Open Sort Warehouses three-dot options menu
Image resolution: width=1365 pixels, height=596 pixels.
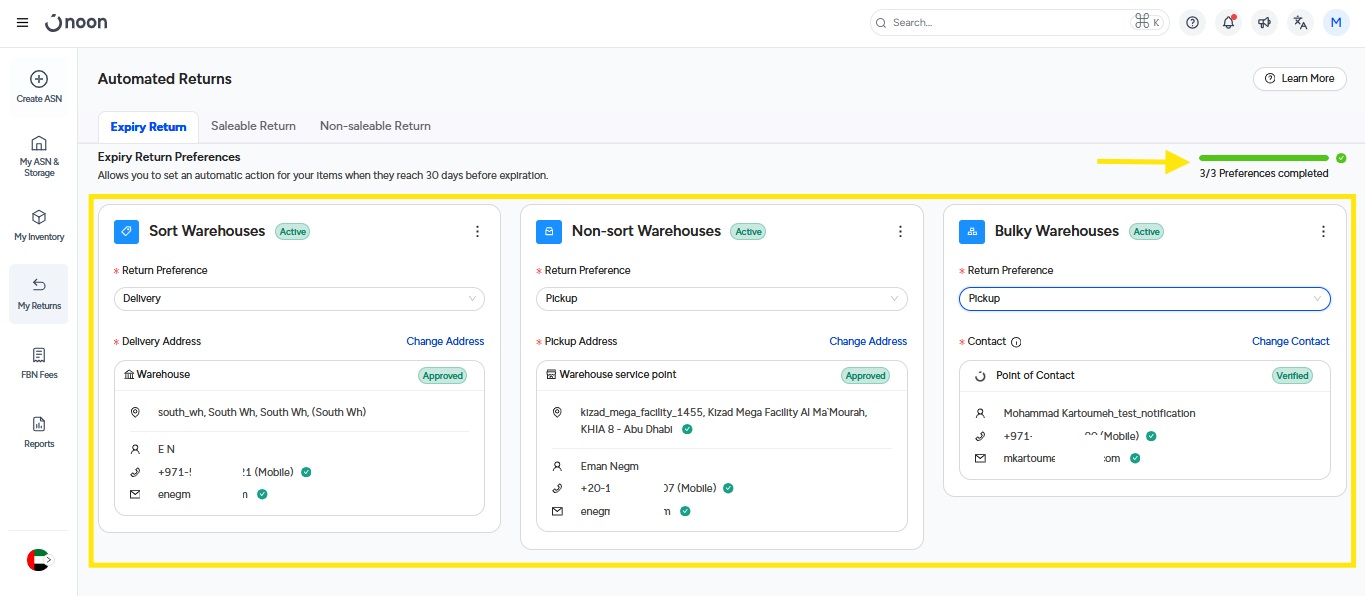click(x=477, y=231)
